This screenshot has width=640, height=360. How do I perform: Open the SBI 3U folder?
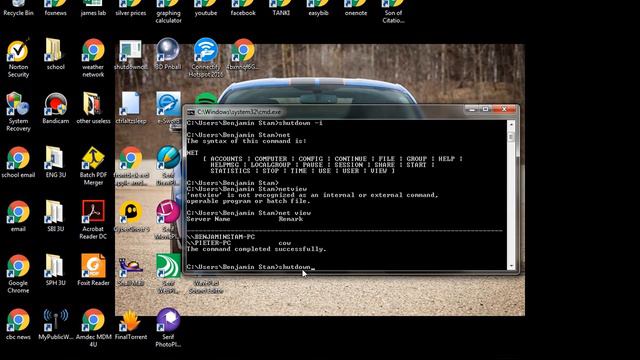(55, 216)
